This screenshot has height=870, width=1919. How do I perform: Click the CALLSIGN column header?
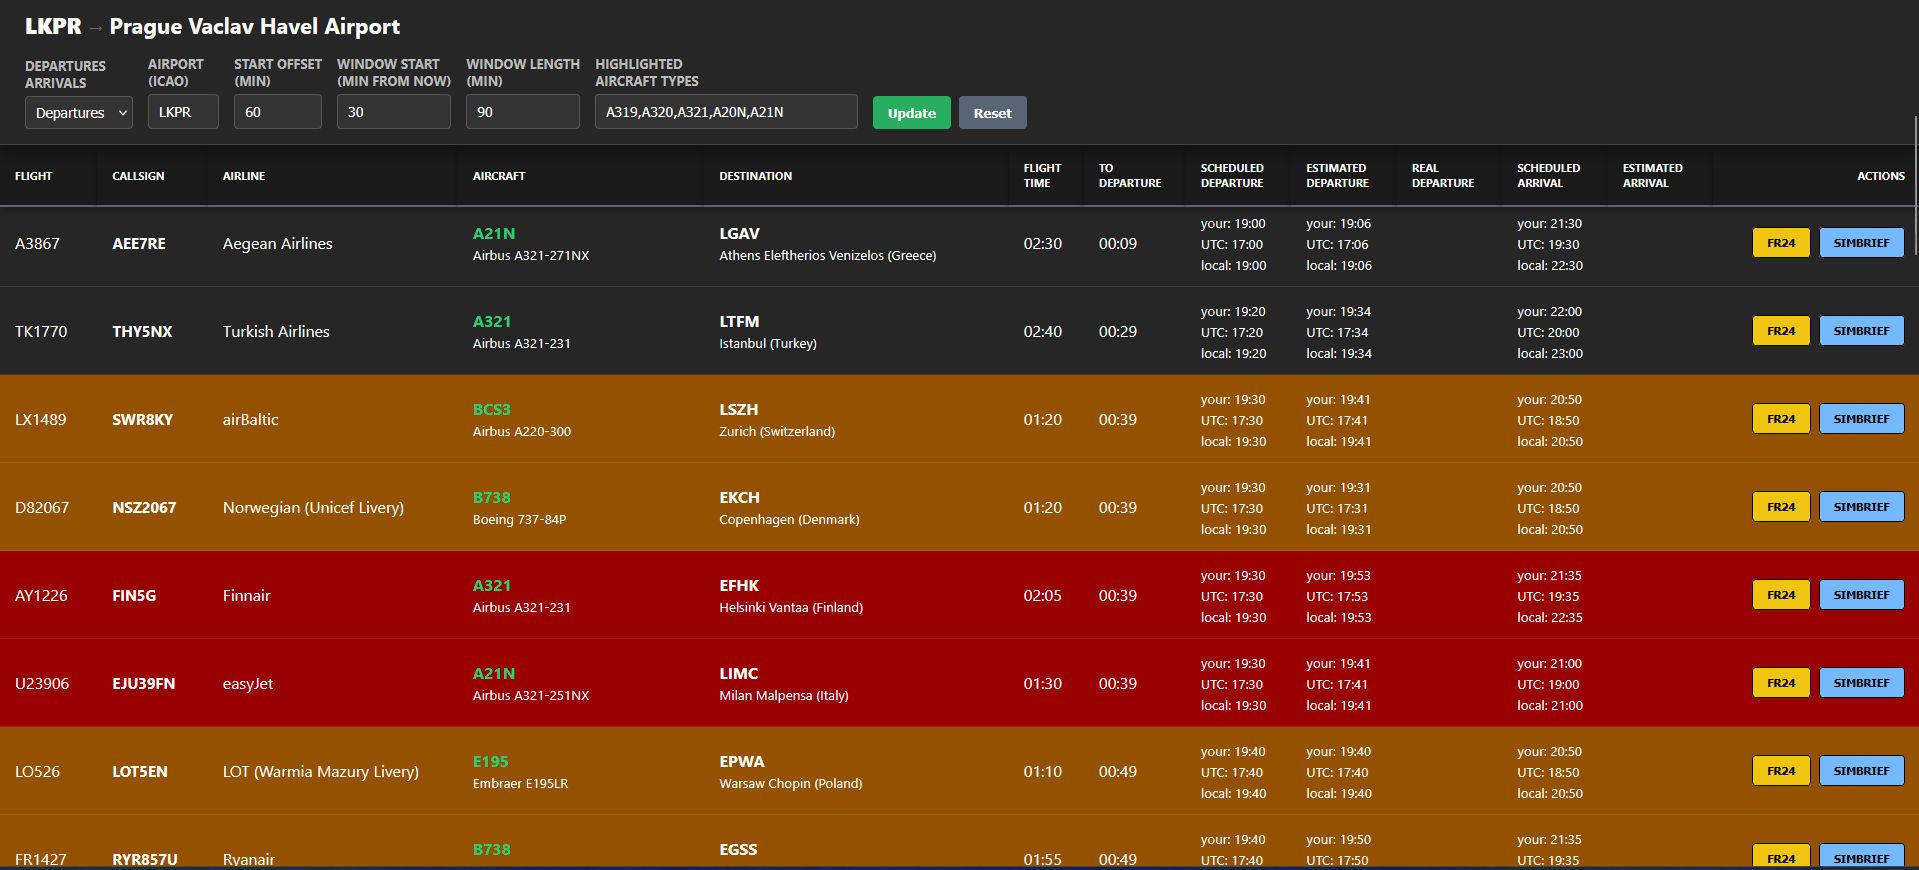pyautogui.click(x=138, y=176)
